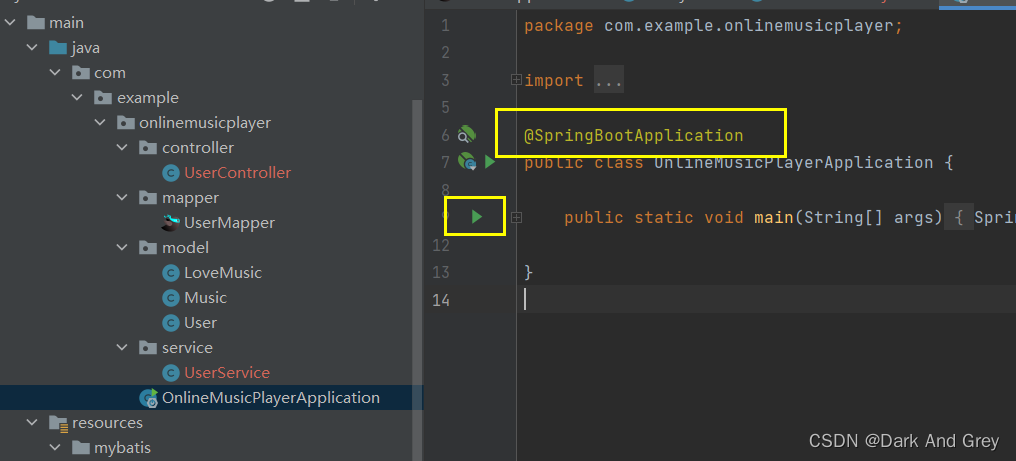The image size is (1016, 461).
Task: Select OnlineMusicPlayerApplication label in project tree
Action: 271,398
